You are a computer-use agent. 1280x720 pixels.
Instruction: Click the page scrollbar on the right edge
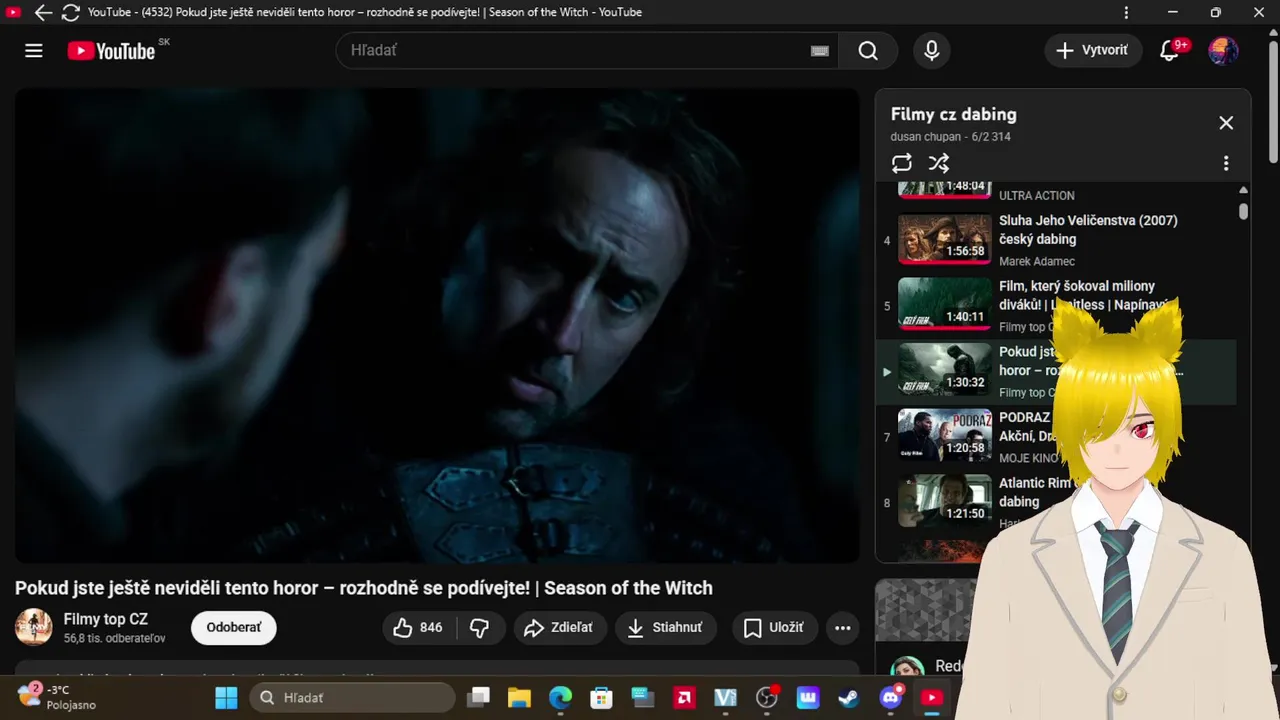click(1273, 100)
